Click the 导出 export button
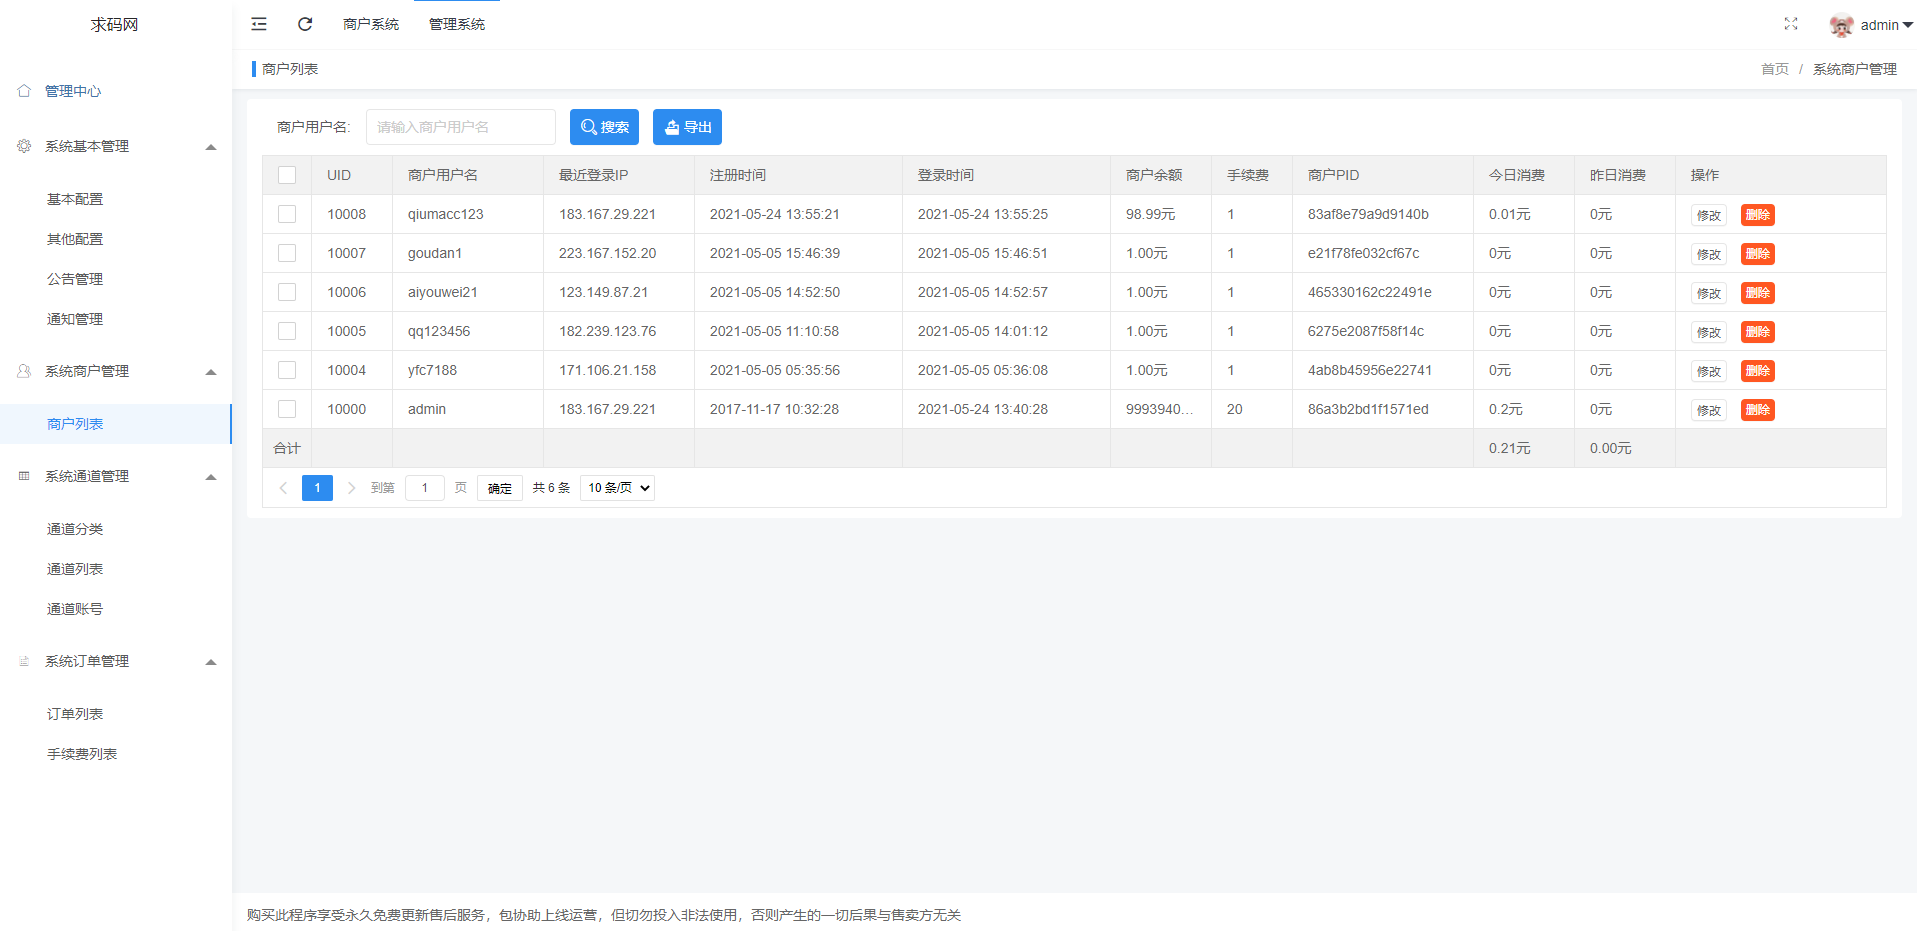 (687, 127)
